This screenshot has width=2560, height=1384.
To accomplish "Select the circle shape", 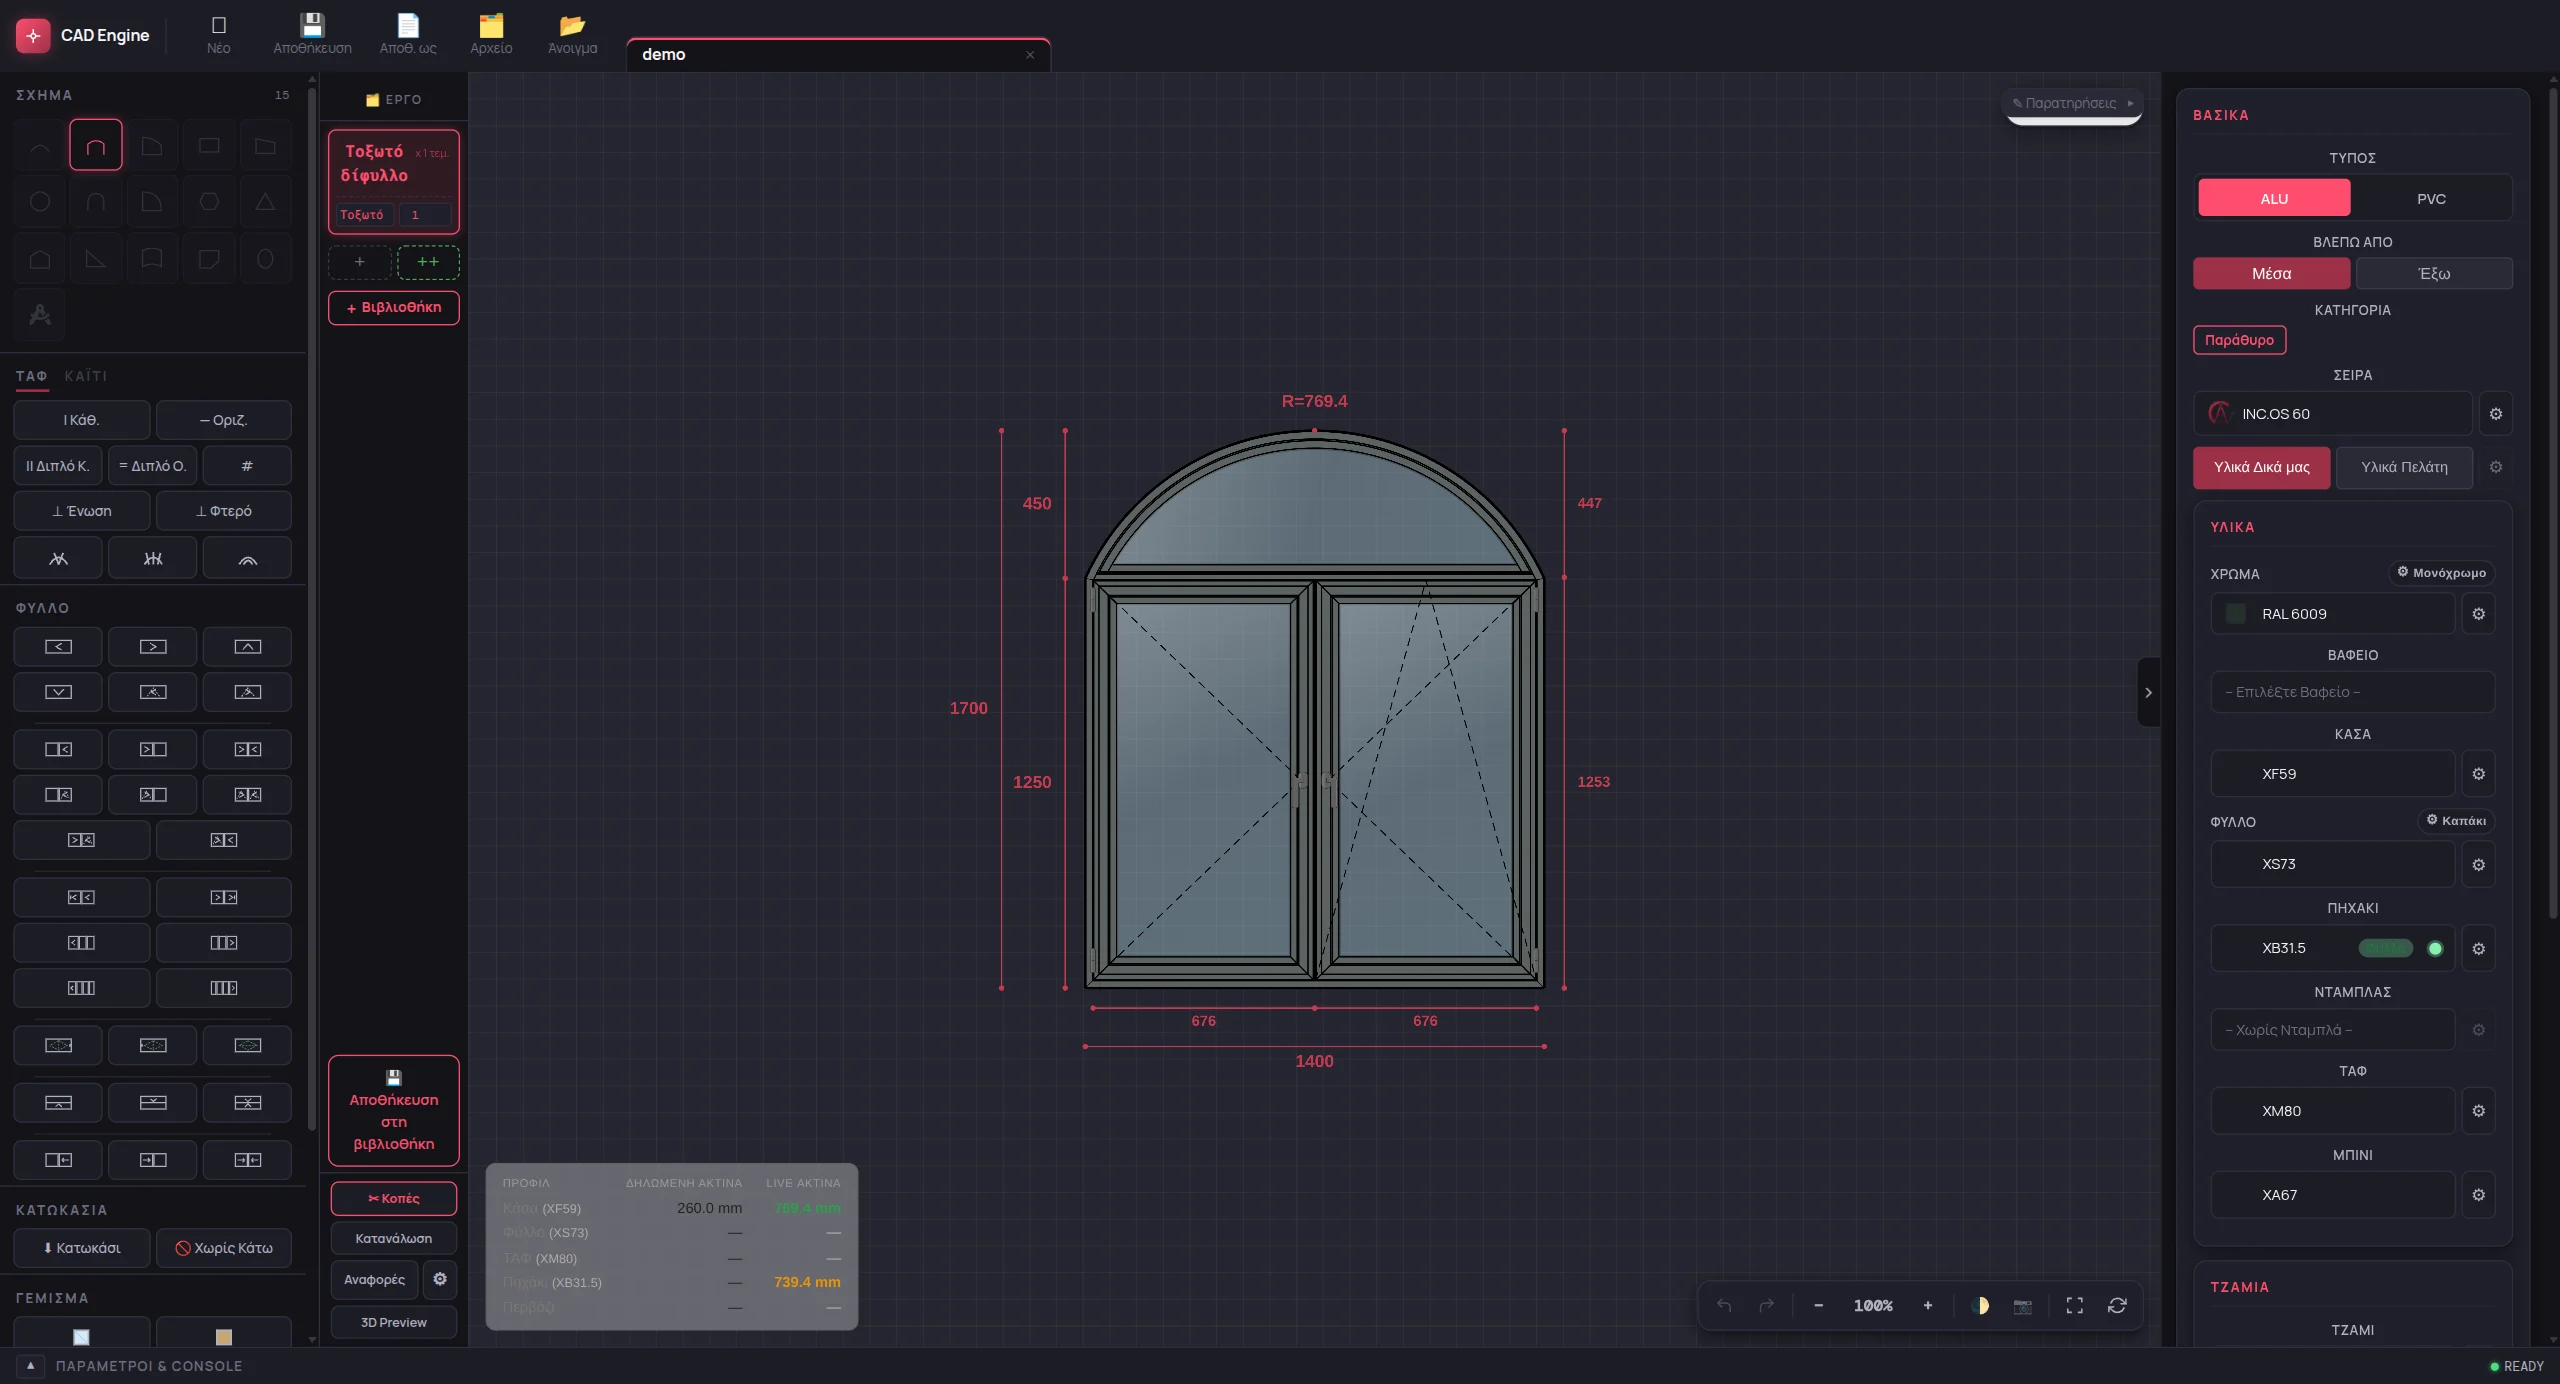I will coord(40,202).
